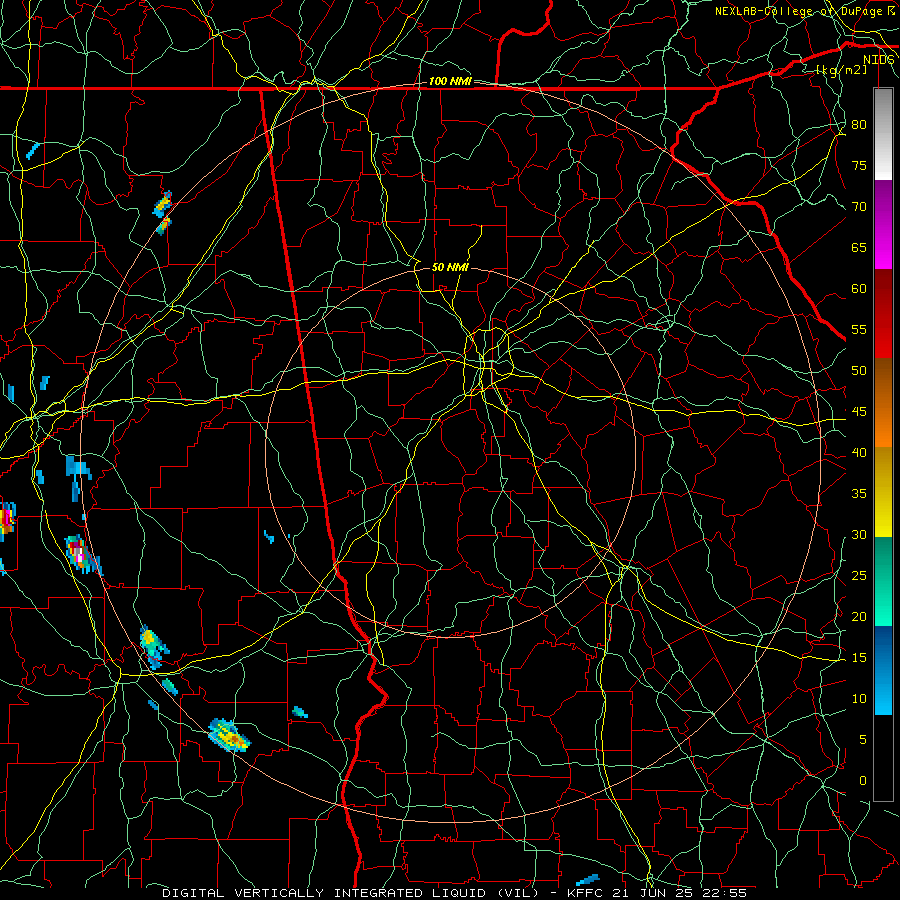Image resolution: width=900 pixels, height=900 pixels.
Task: Pick the orange segment of the color bar
Action: pyautogui.click(x=883, y=403)
